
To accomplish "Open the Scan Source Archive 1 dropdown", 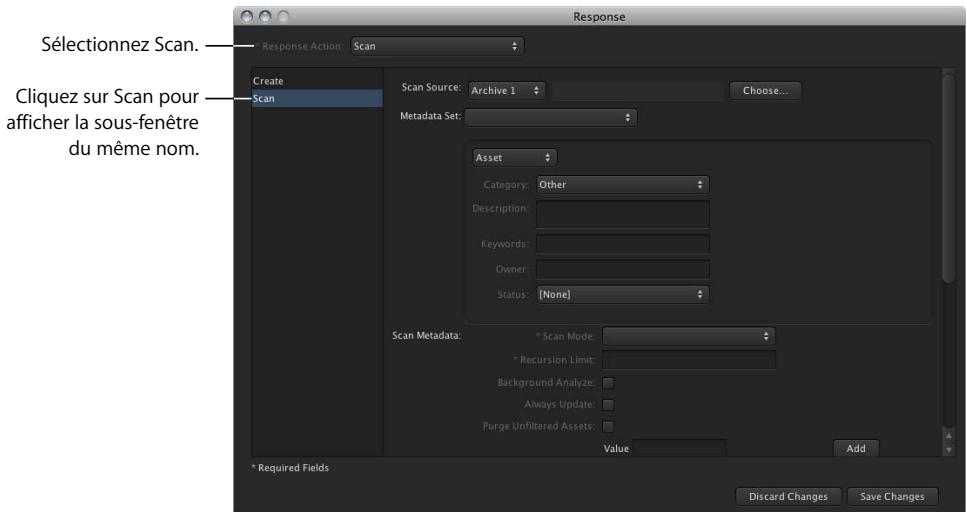I will [506, 91].
